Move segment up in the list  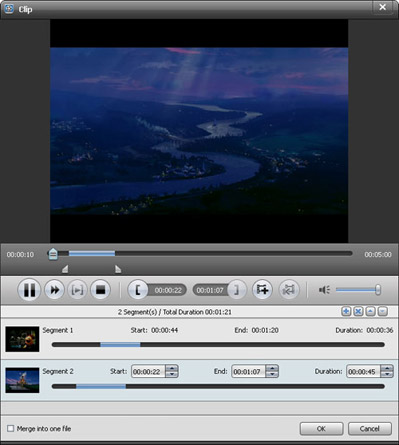click(370, 311)
